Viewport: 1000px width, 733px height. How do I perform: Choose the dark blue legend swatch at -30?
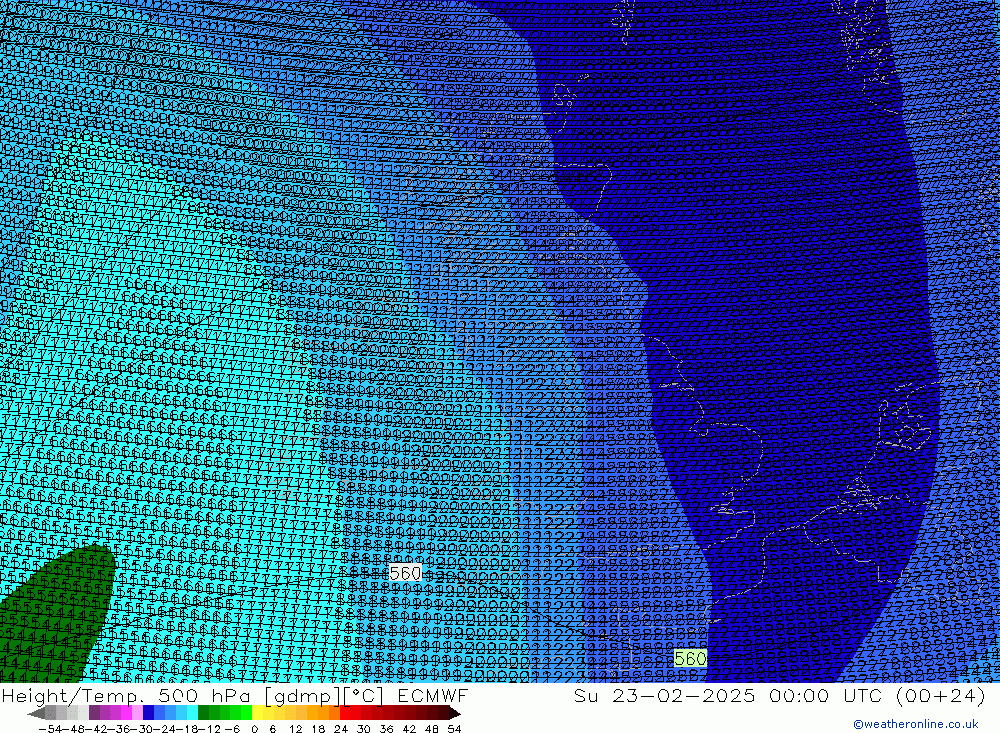149,713
